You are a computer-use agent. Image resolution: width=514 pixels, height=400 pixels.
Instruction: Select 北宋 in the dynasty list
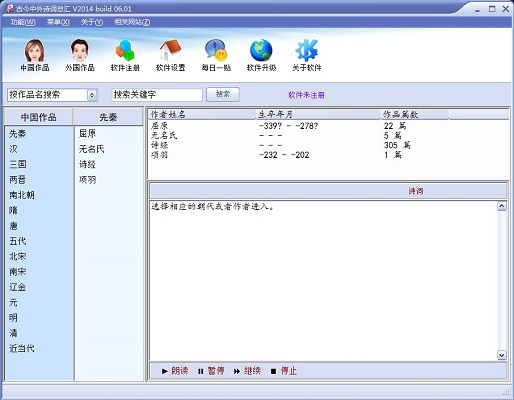click(18, 256)
